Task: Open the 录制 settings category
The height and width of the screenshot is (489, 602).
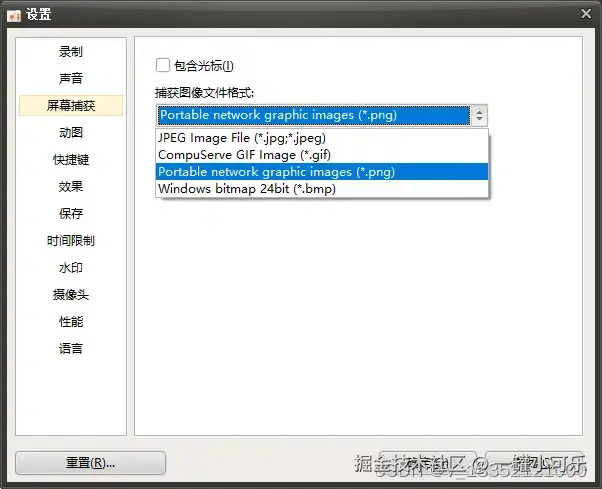Action: tap(71, 51)
